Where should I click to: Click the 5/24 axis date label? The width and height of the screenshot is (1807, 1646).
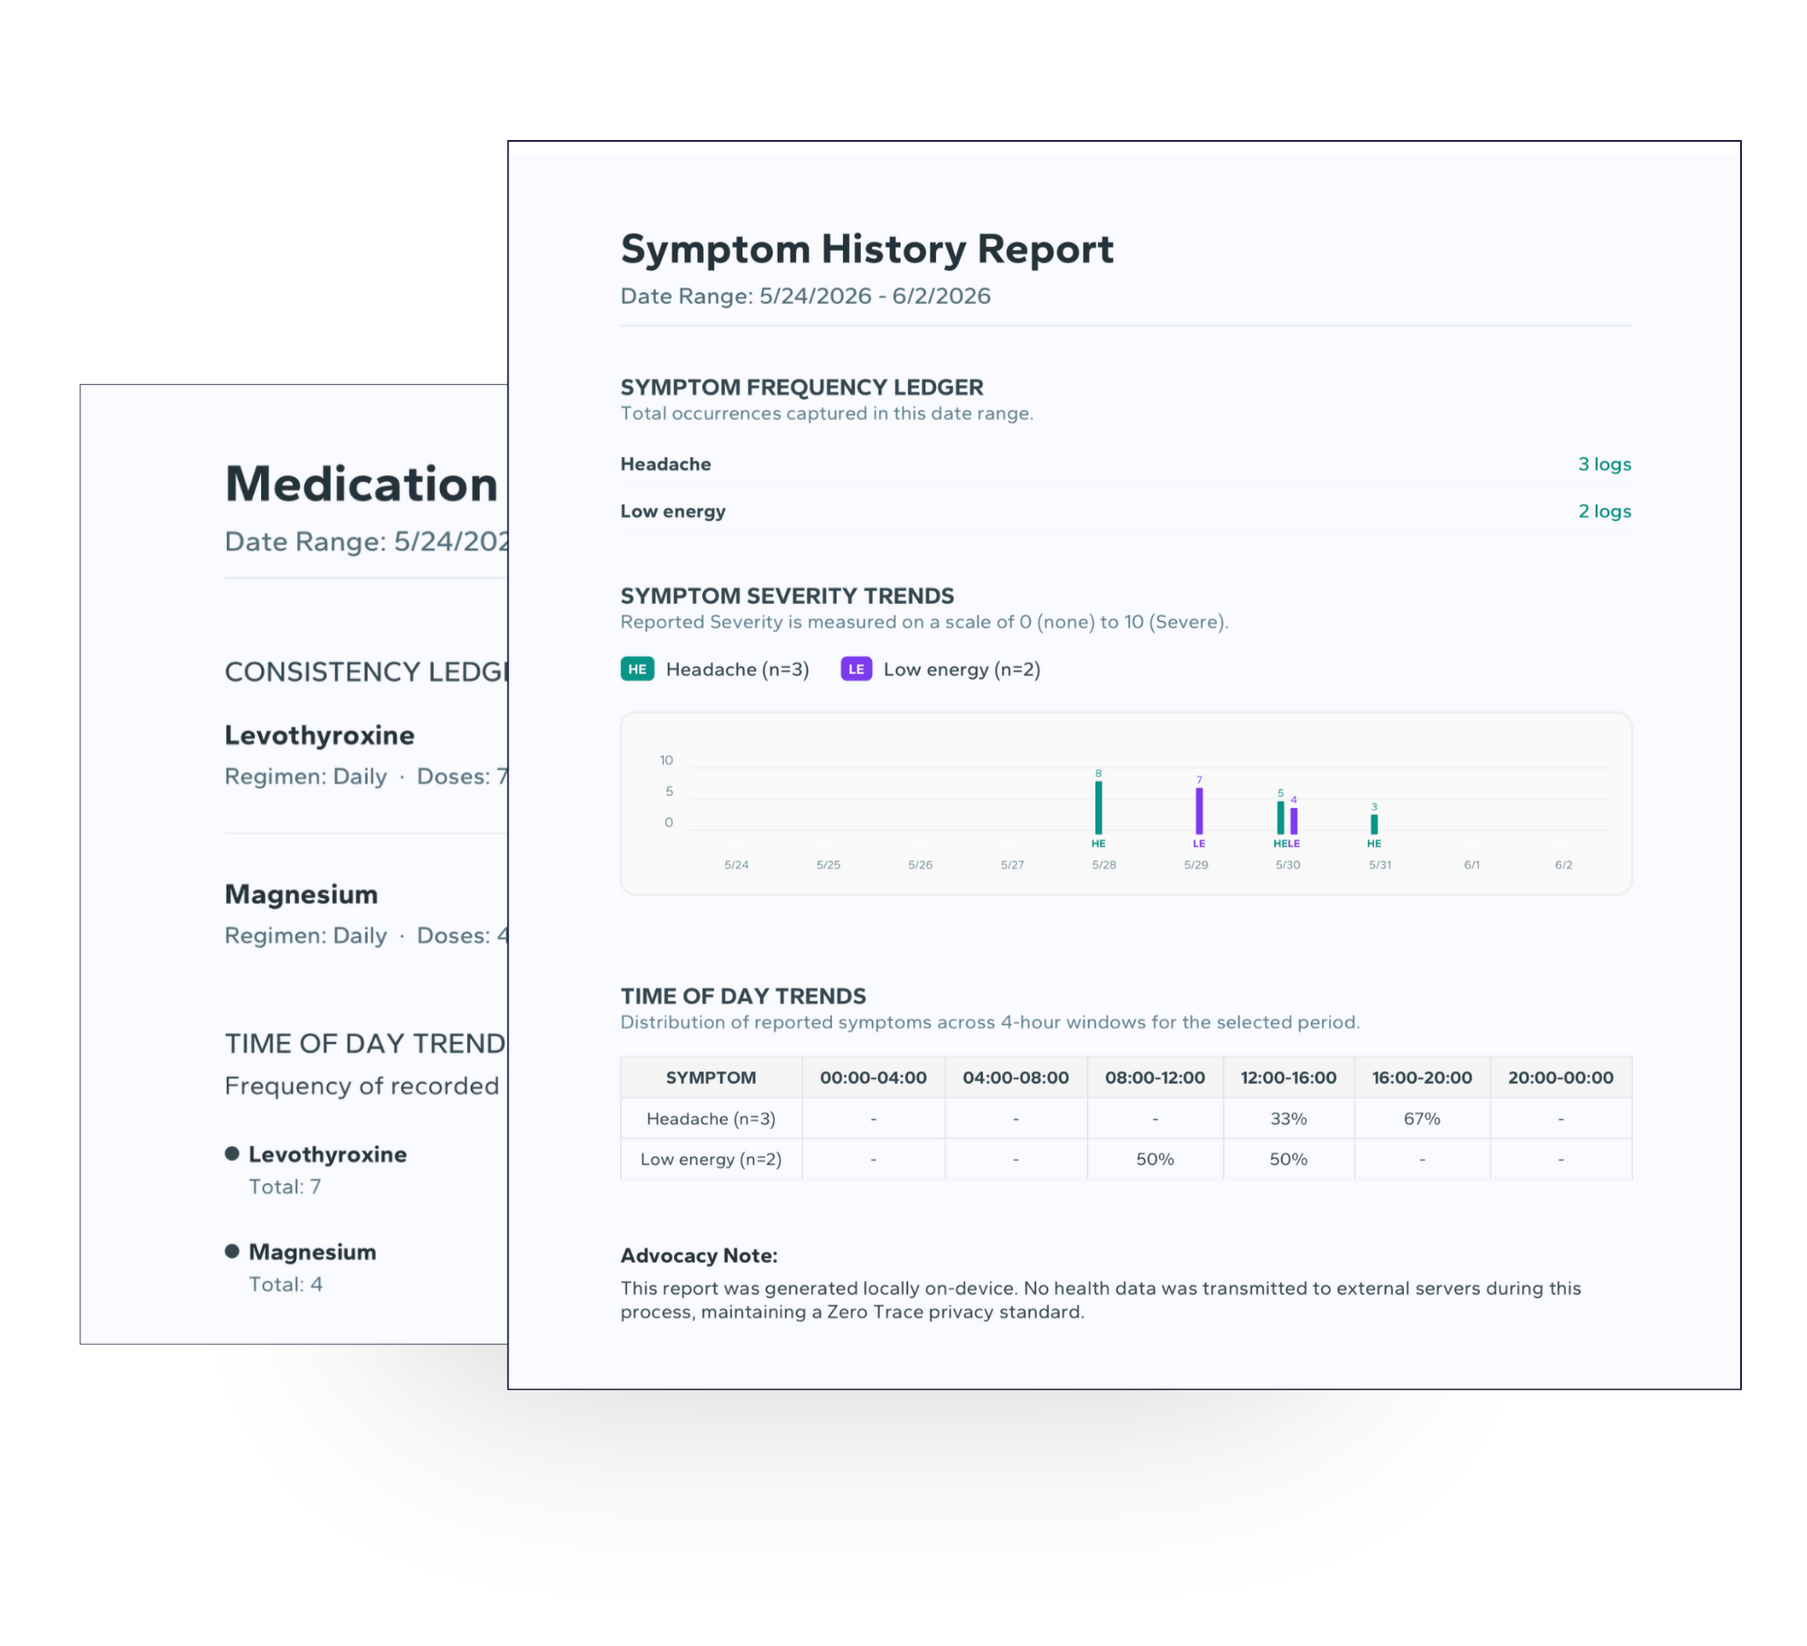[x=736, y=865]
